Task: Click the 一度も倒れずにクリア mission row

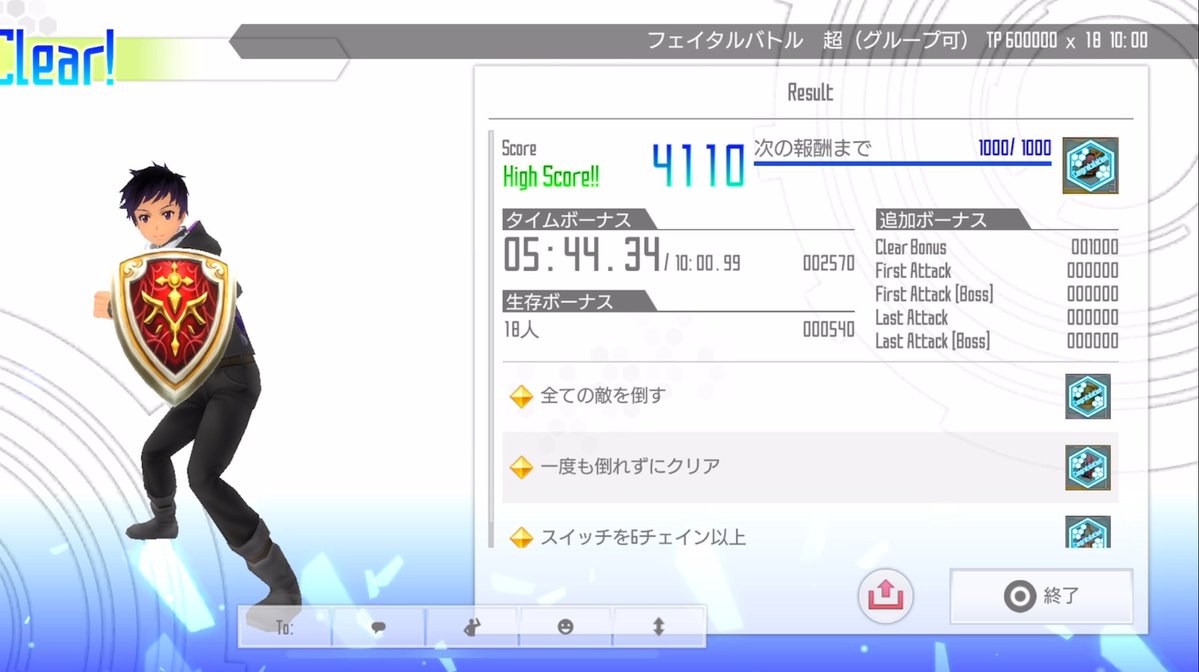Action: (x=810, y=466)
